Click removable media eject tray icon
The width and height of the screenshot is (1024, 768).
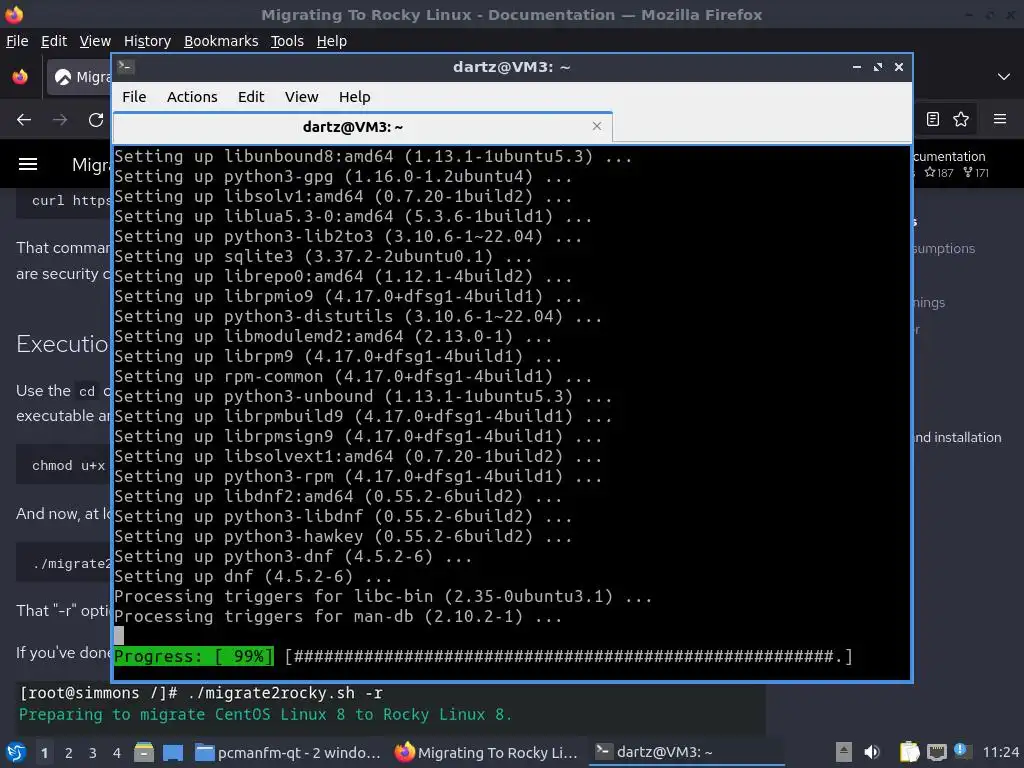coord(844,752)
